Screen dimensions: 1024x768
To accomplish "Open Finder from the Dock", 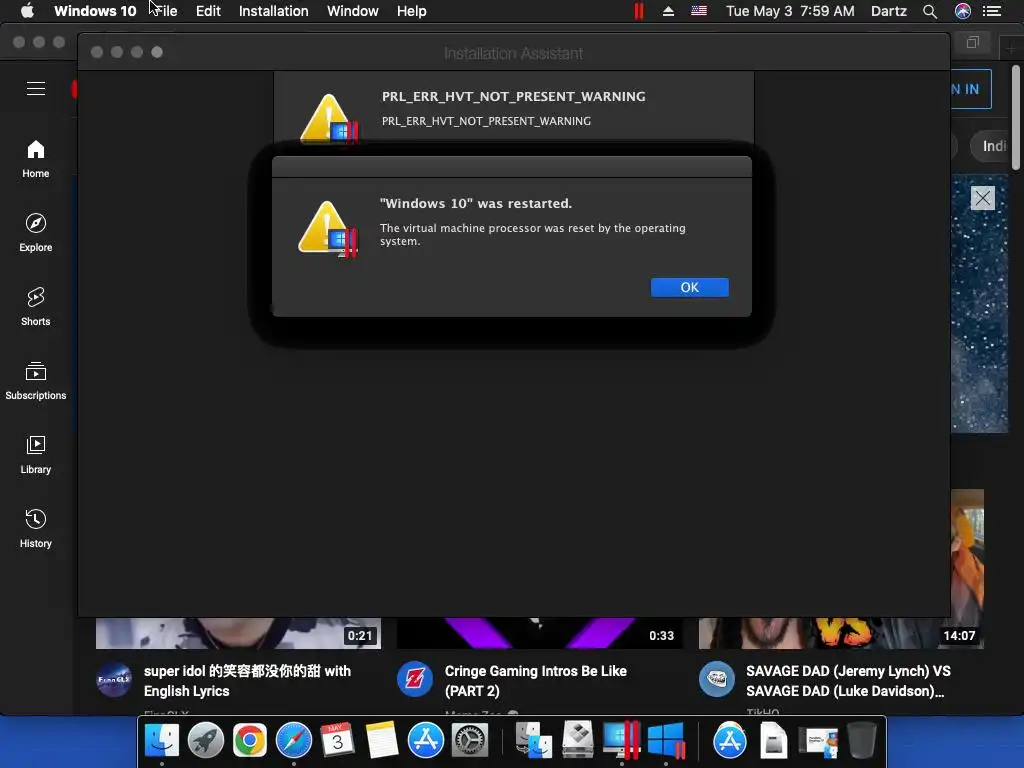I will click(161, 741).
